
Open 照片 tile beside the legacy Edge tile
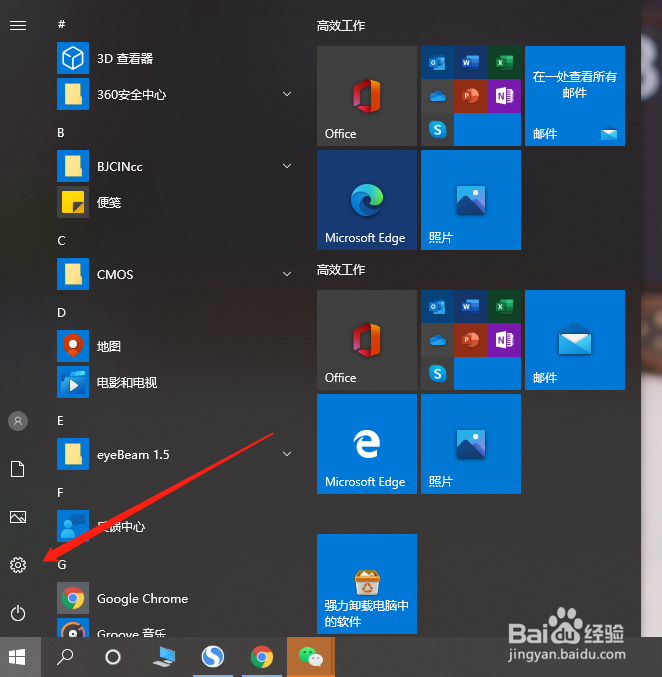(471, 444)
